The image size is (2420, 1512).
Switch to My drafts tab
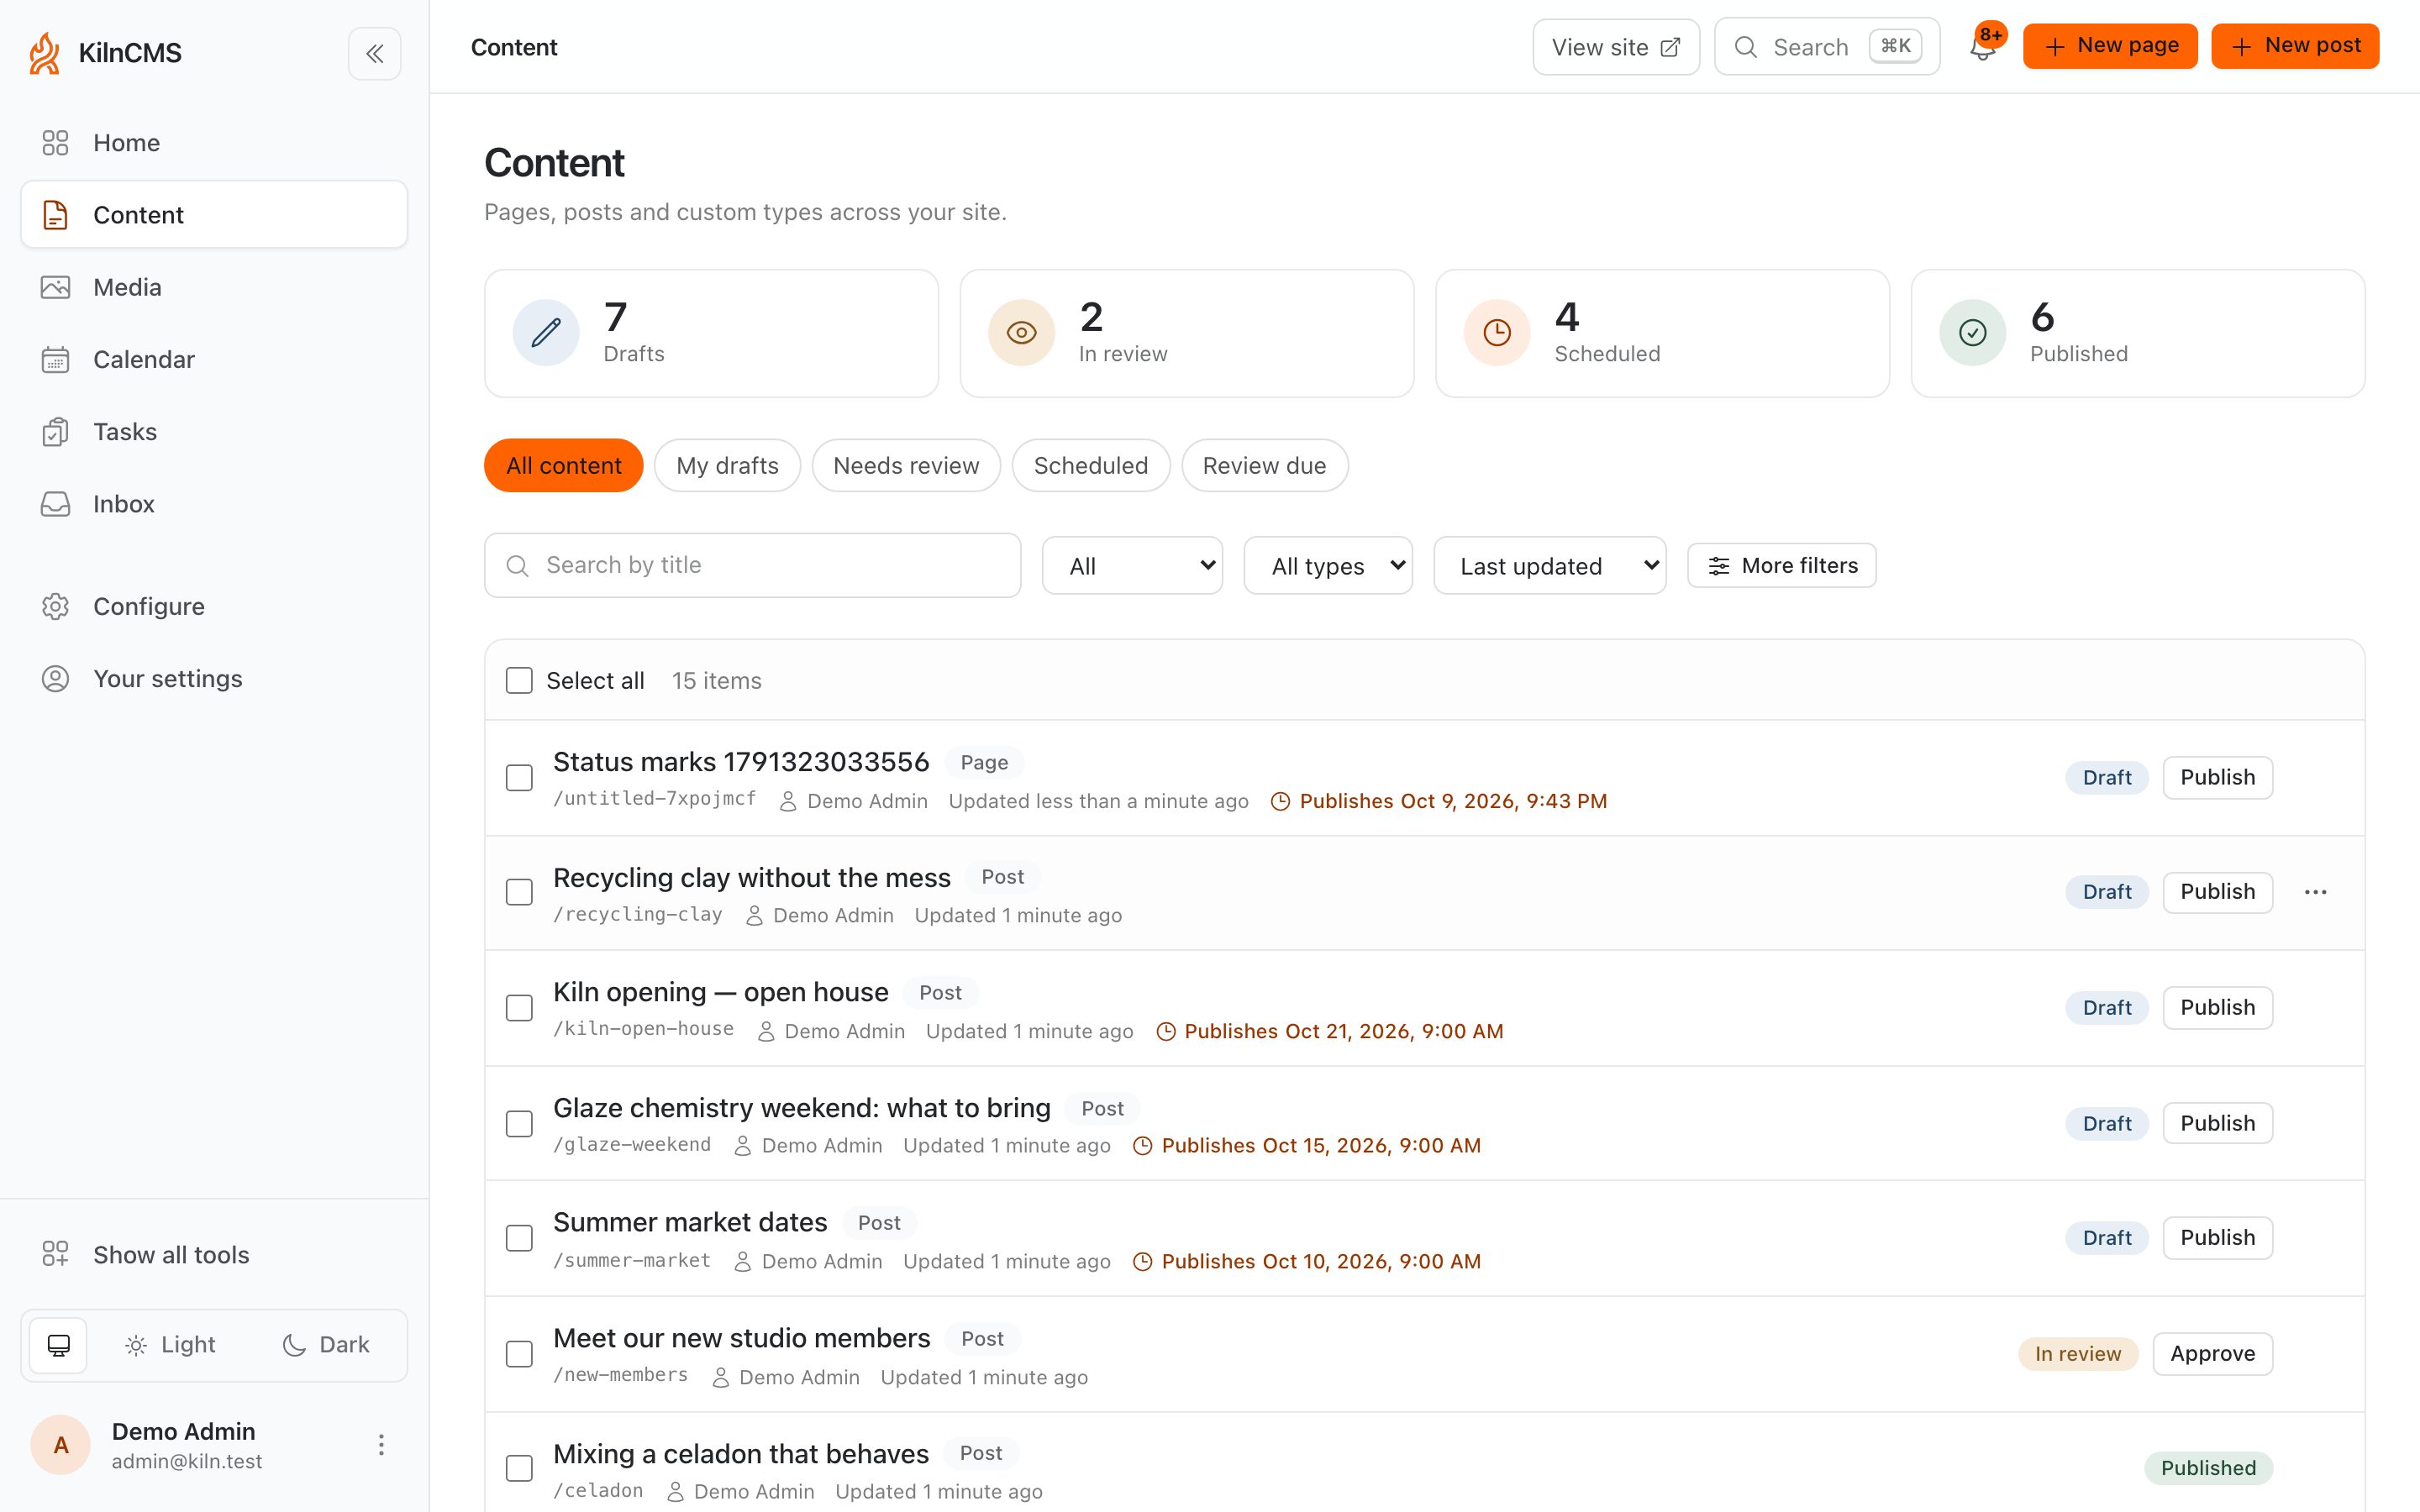click(727, 466)
